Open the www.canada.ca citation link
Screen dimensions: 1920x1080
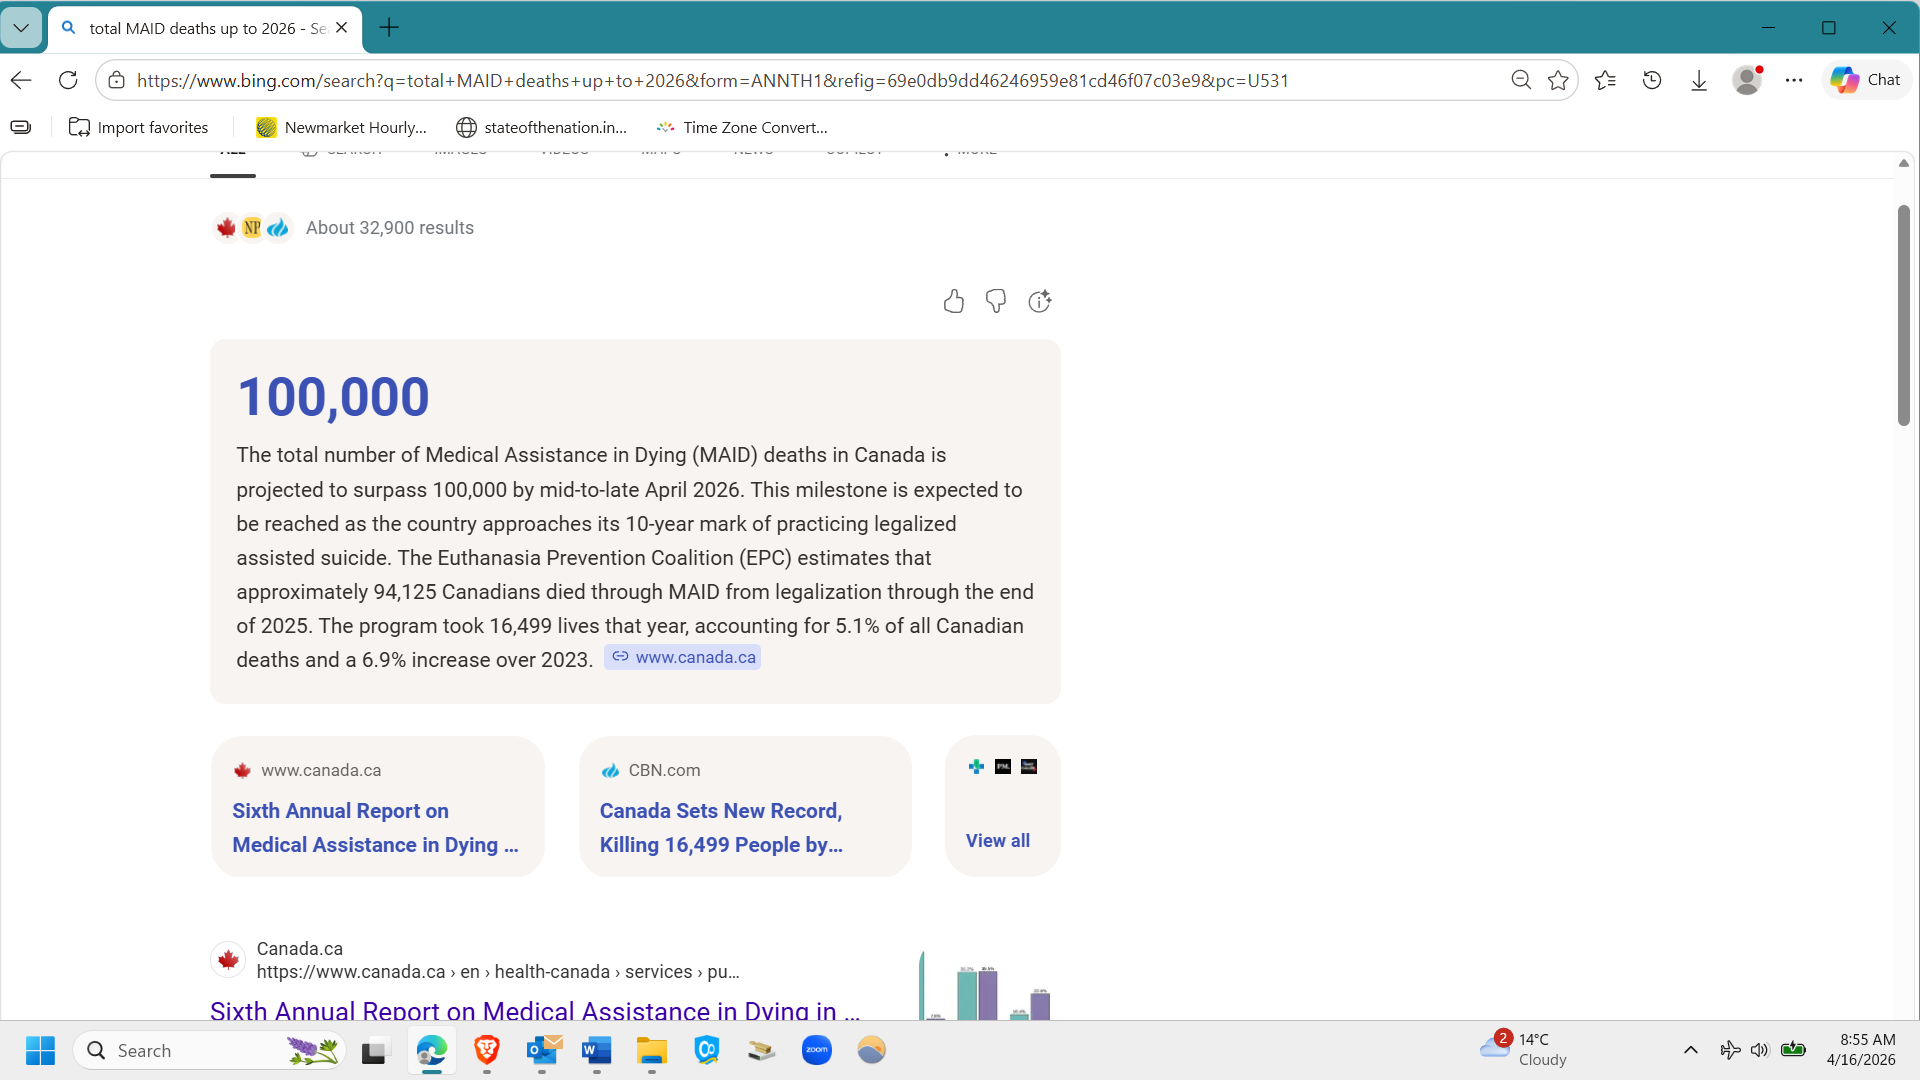[x=683, y=657]
